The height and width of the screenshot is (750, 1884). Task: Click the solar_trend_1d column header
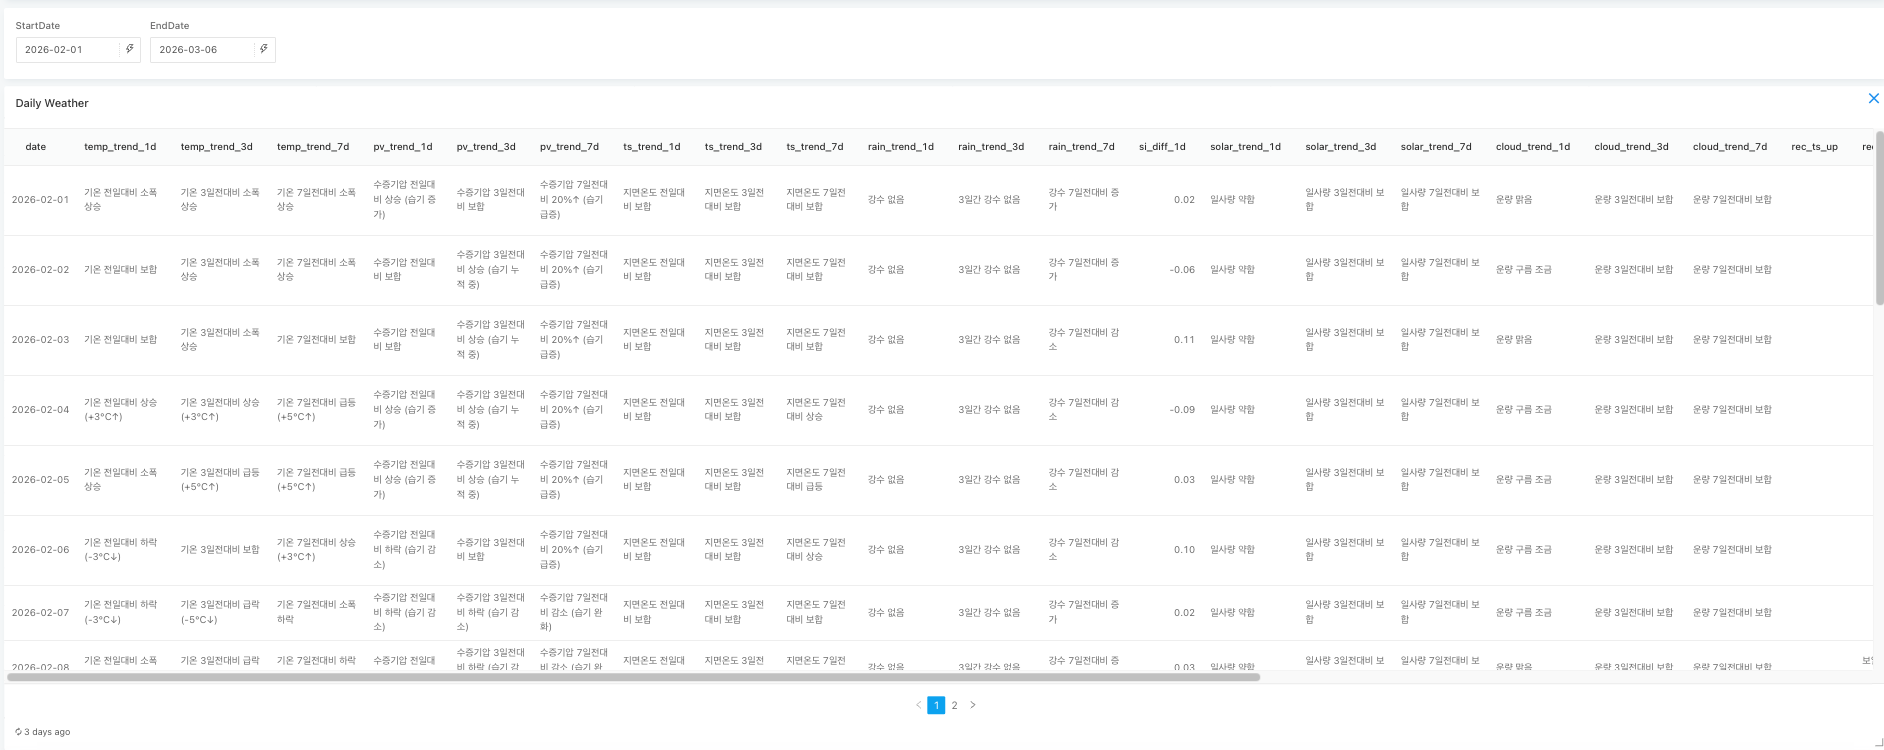pyautogui.click(x=1245, y=147)
